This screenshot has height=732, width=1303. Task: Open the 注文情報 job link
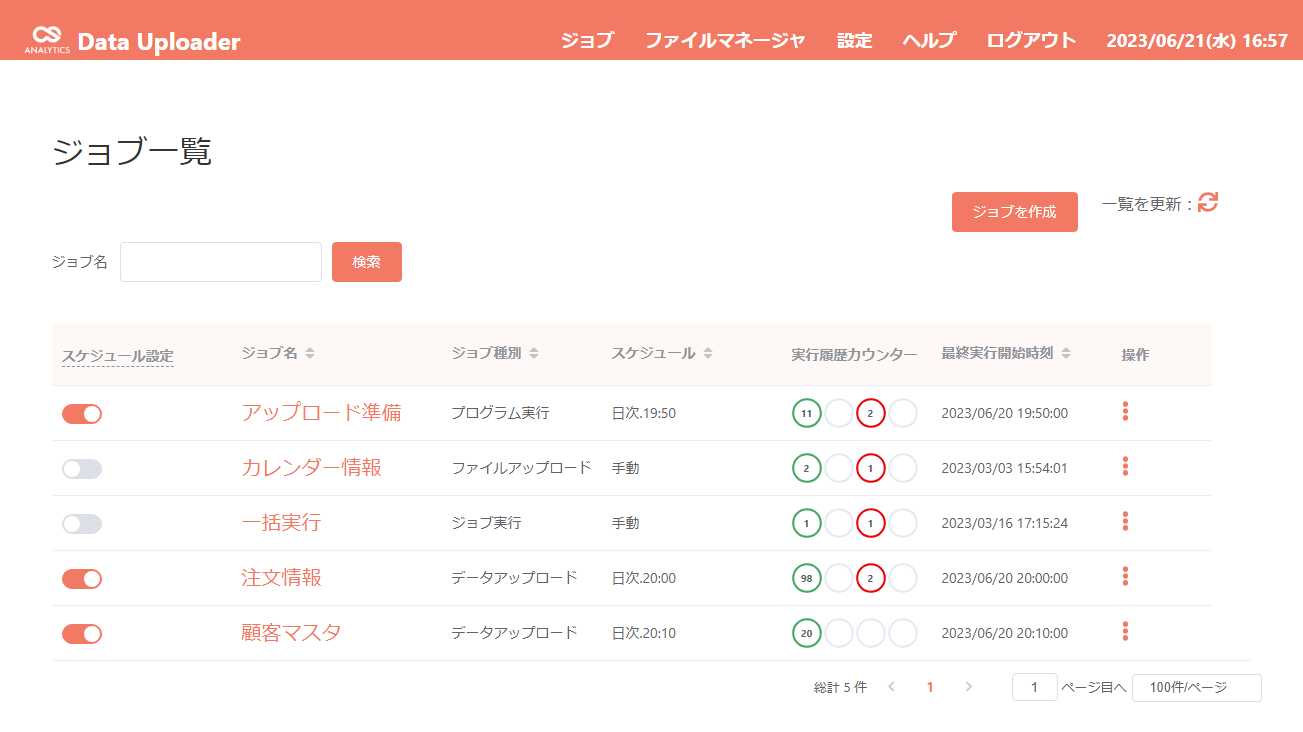pos(281,578)
